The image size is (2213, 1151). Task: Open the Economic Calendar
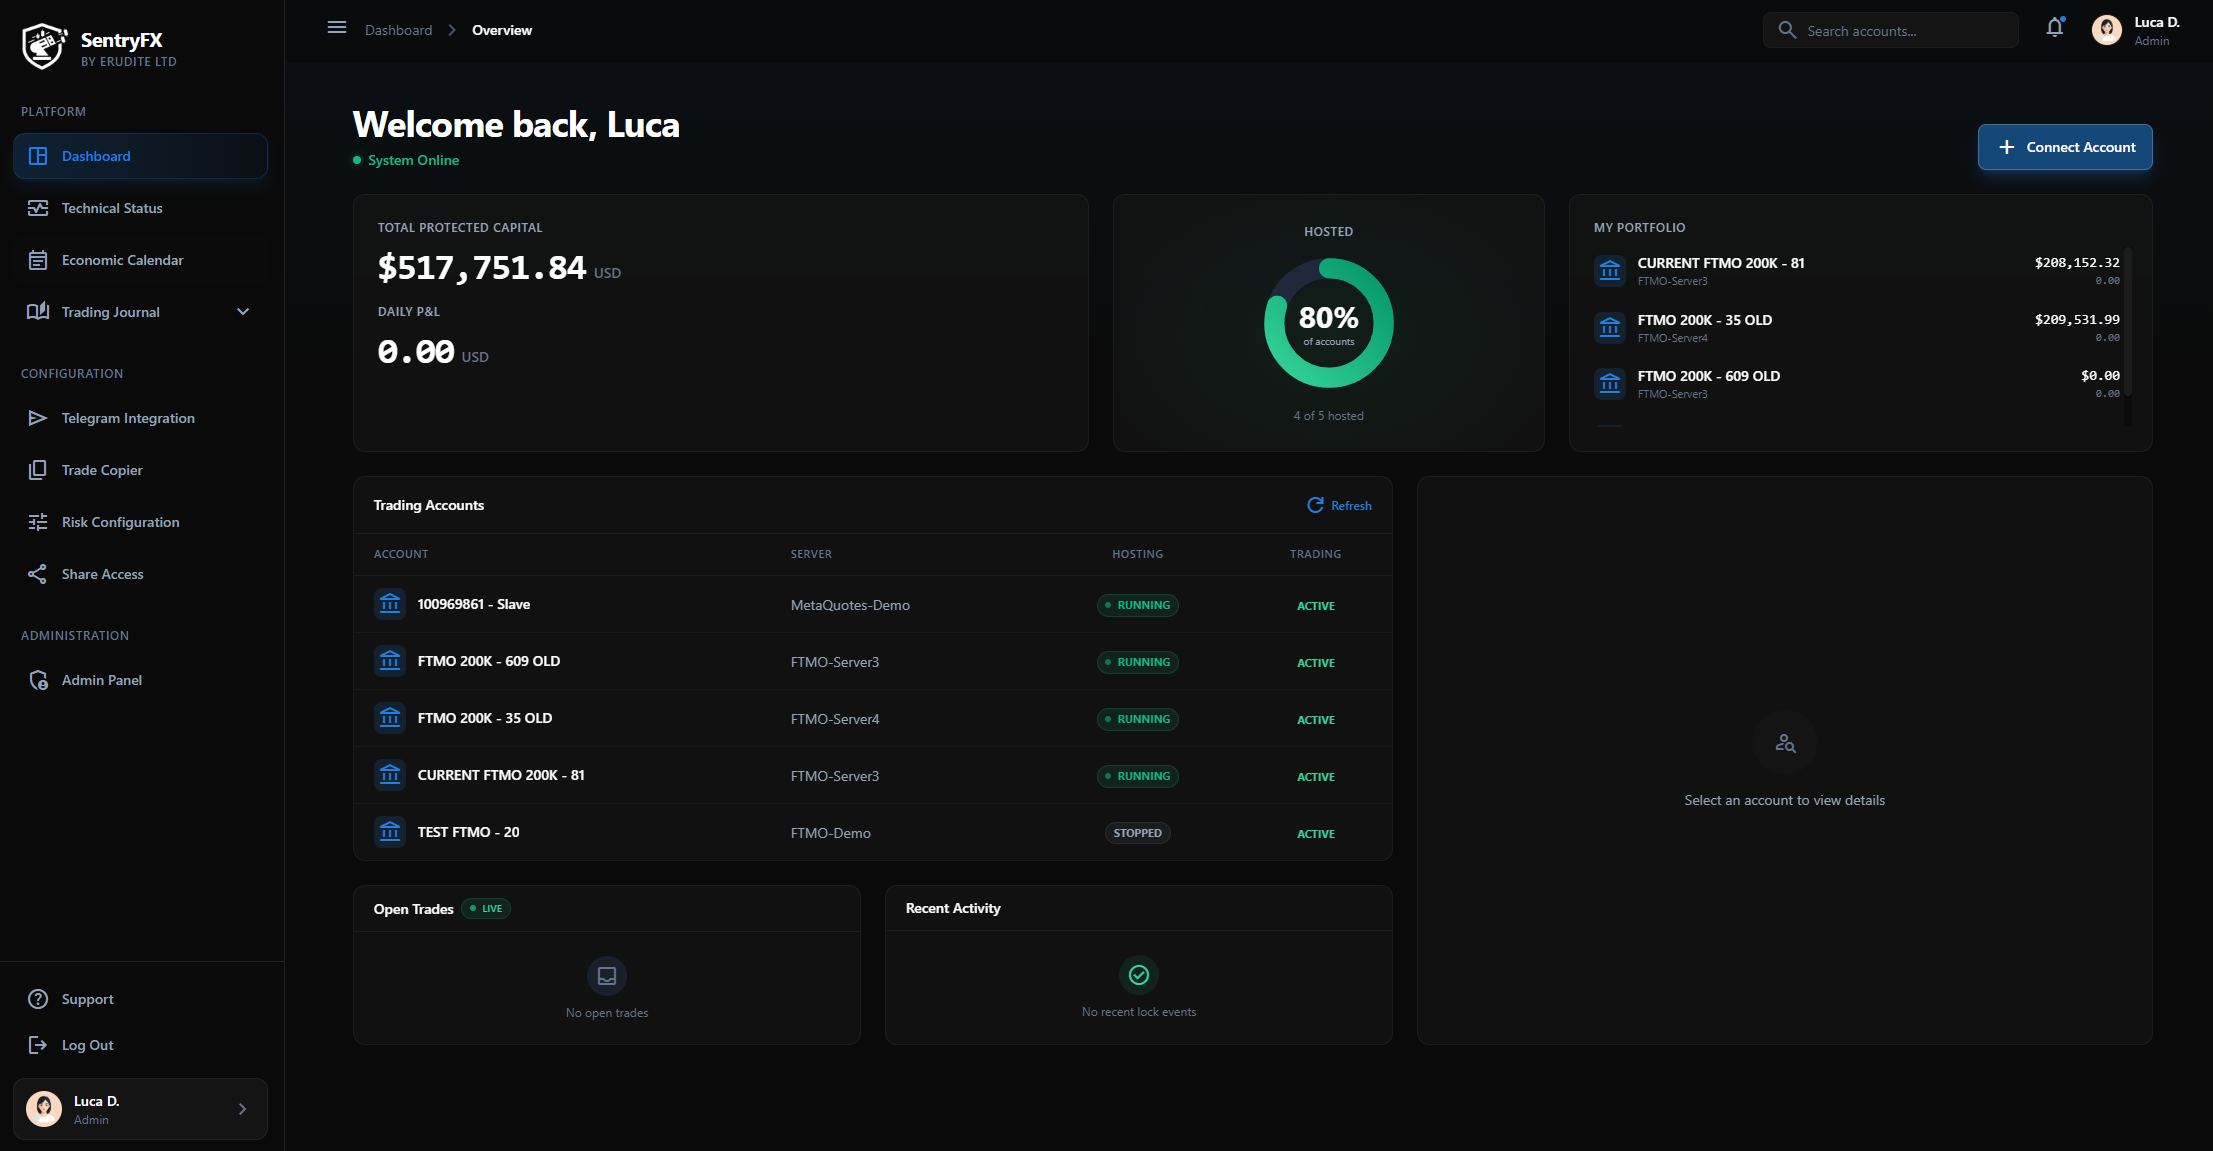click(x=122, y=260)
